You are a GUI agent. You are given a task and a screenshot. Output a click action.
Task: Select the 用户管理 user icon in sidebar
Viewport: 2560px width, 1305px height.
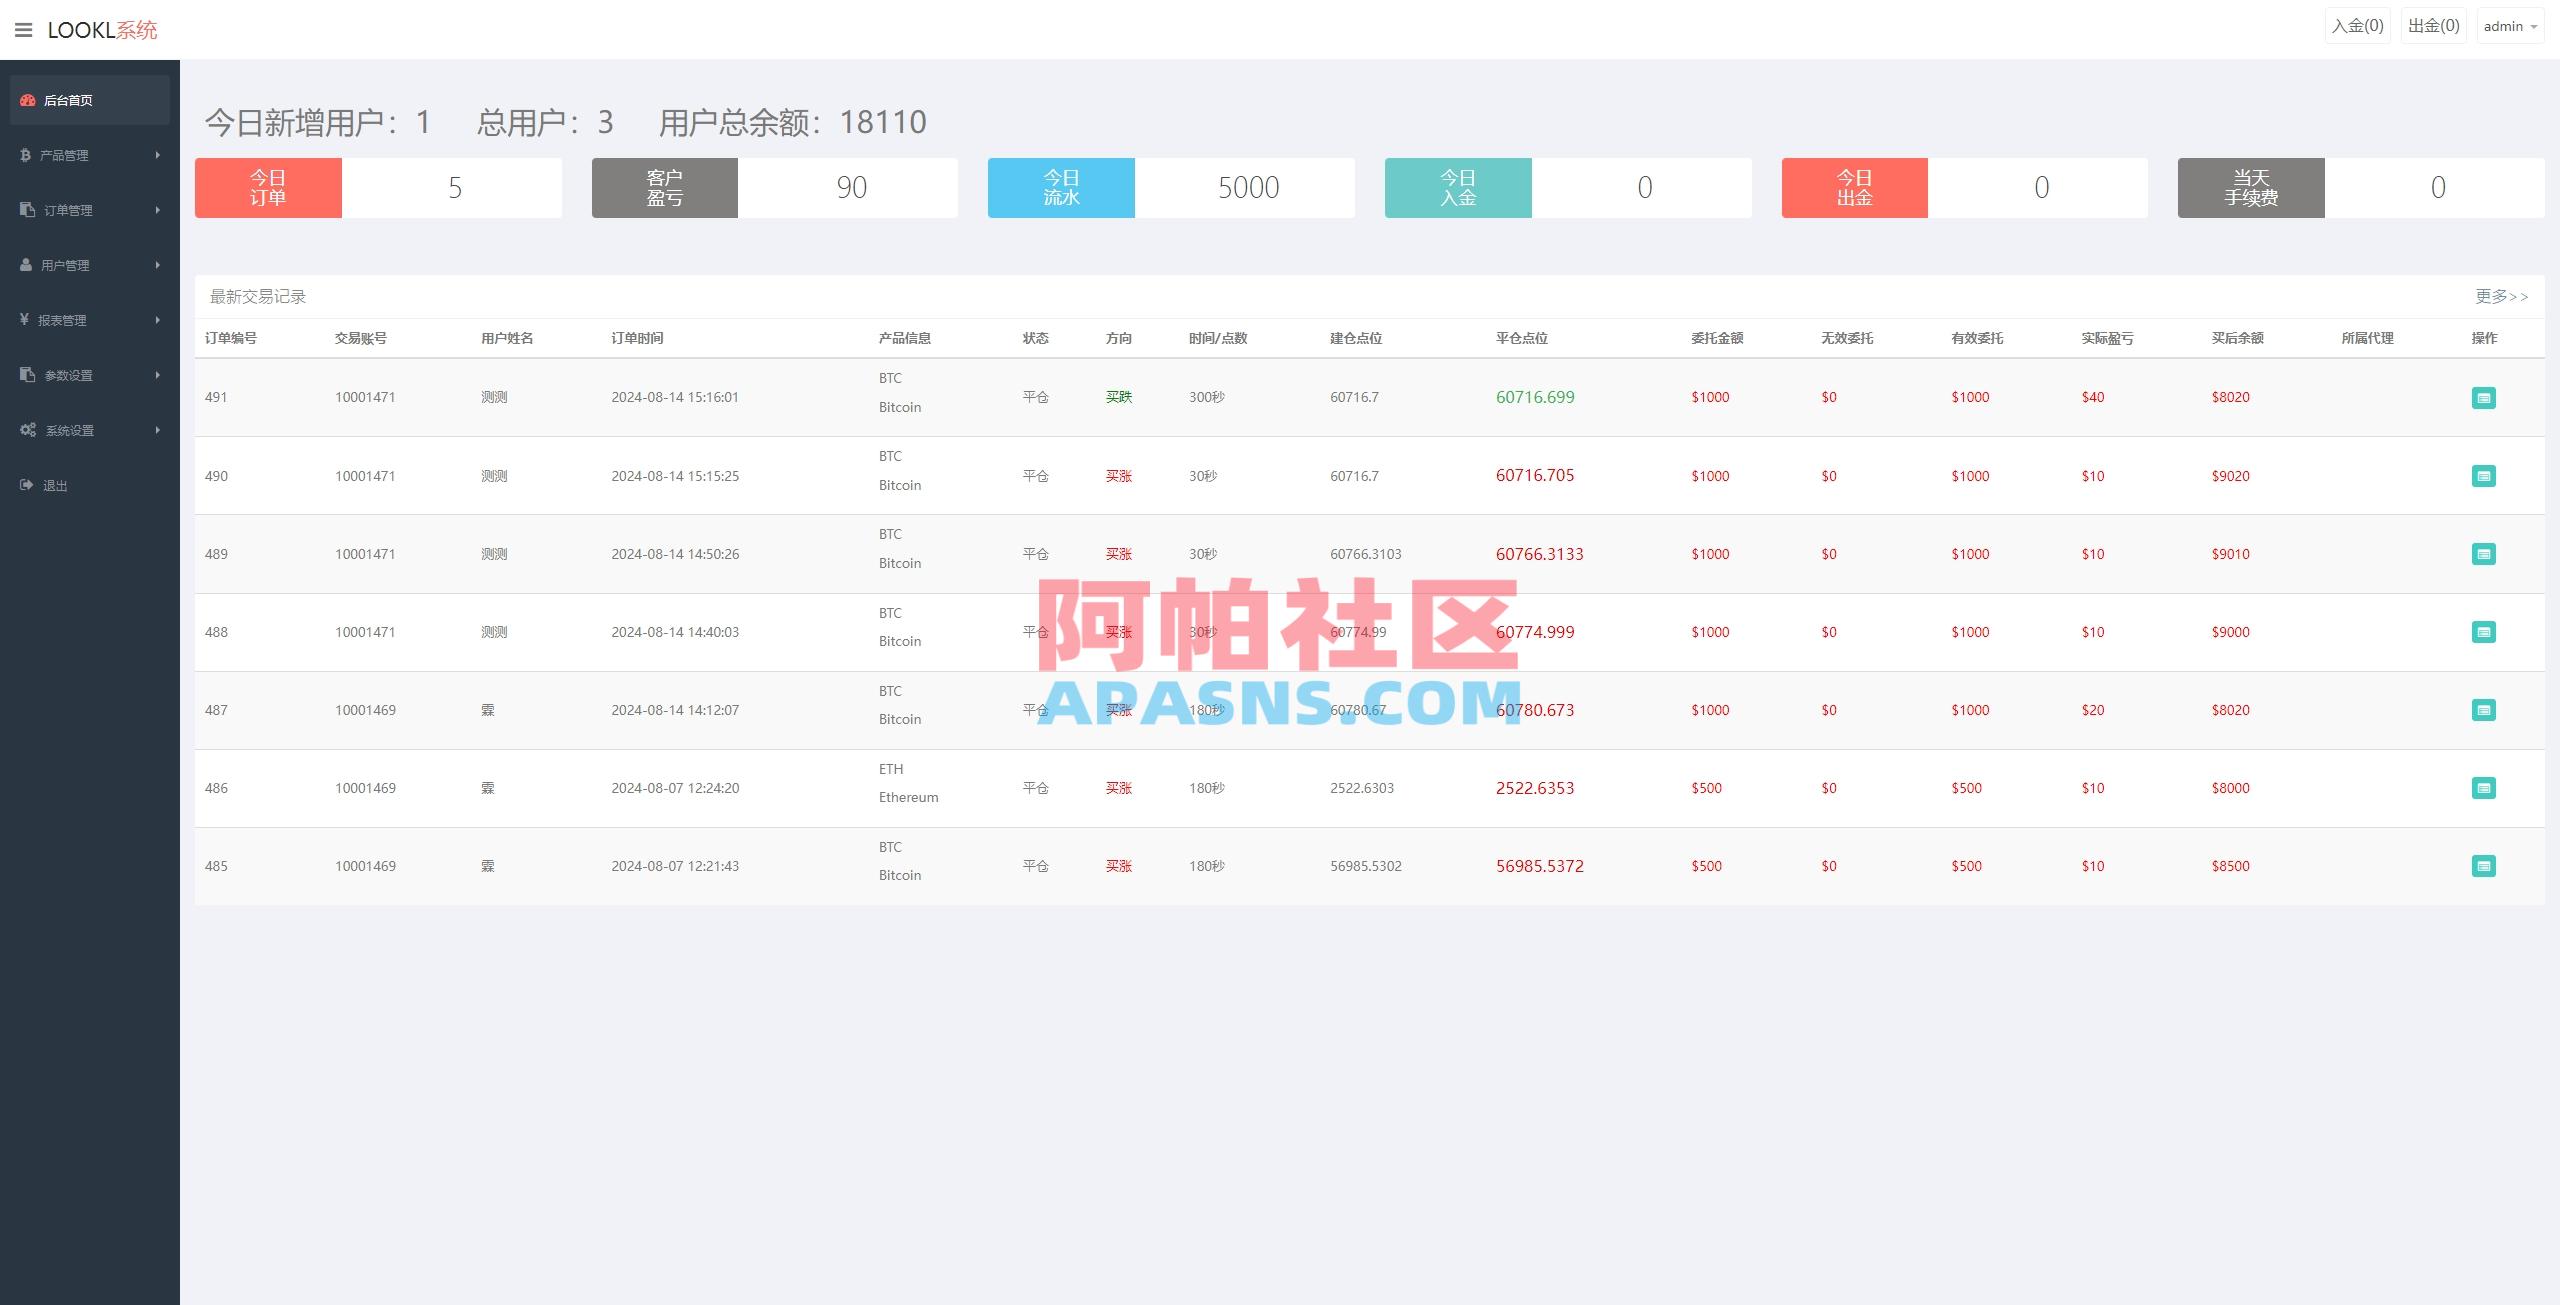(x=26, y=265)
